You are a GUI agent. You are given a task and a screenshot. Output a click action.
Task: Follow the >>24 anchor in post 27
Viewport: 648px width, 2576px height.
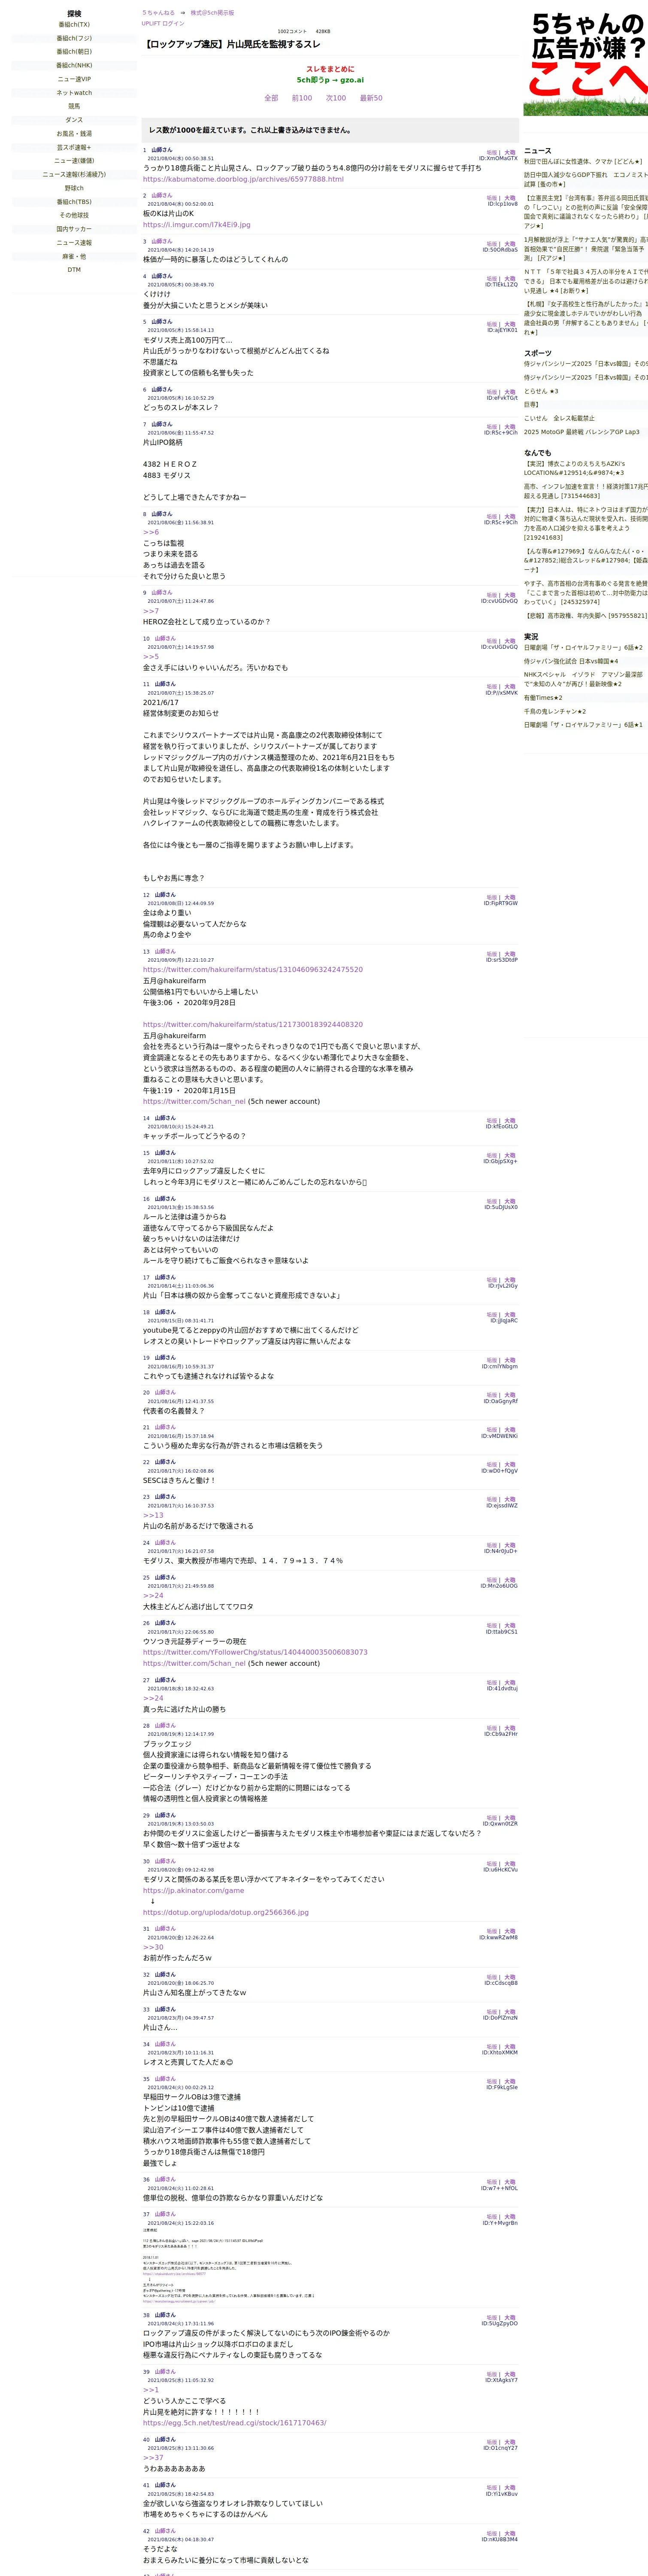[153, 1698]
